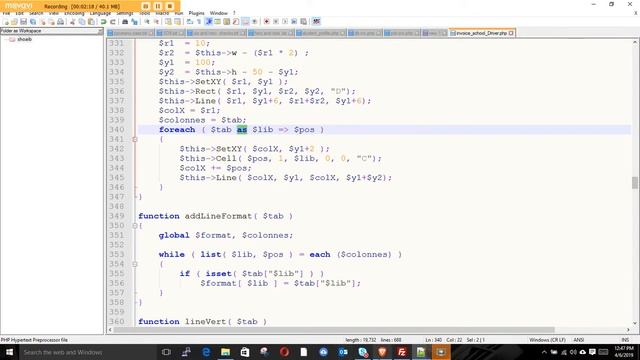
Task: Open Task View on the taskbar
Action: (x=166, y=352)
